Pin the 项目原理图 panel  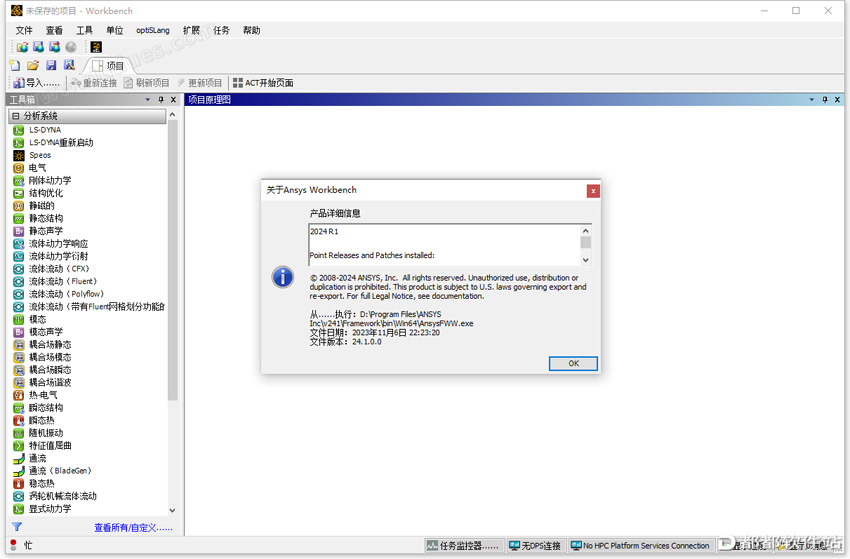tap(825, 100)
